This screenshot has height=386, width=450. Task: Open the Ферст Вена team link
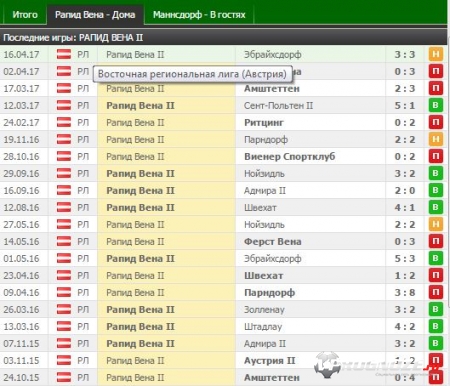(x=273, y=242)
